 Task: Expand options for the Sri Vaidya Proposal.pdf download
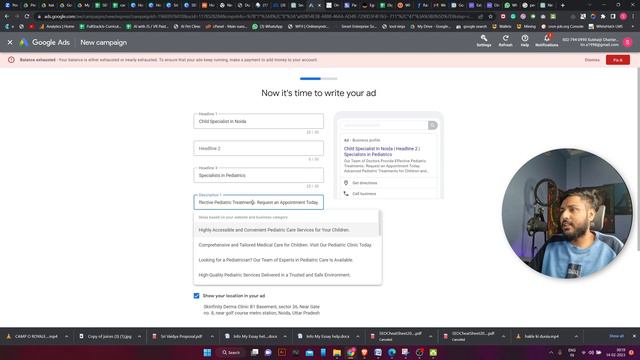pyautogui.click(x=212, y=336)
